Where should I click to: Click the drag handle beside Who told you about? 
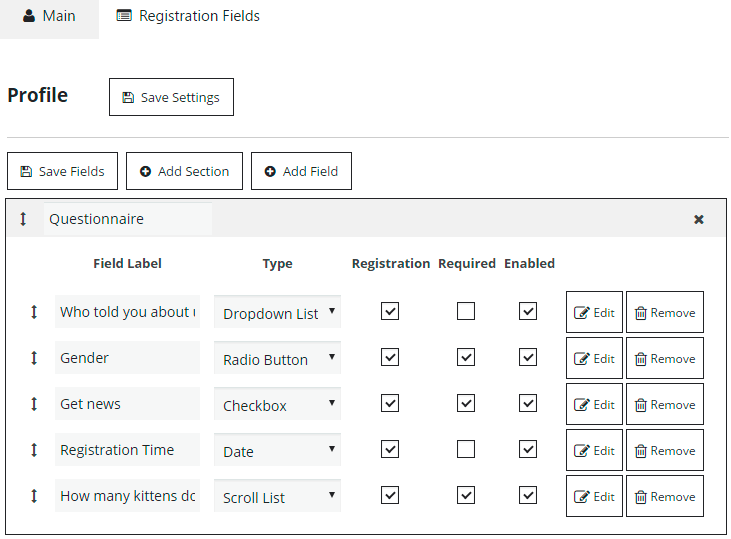click(34, 312)
